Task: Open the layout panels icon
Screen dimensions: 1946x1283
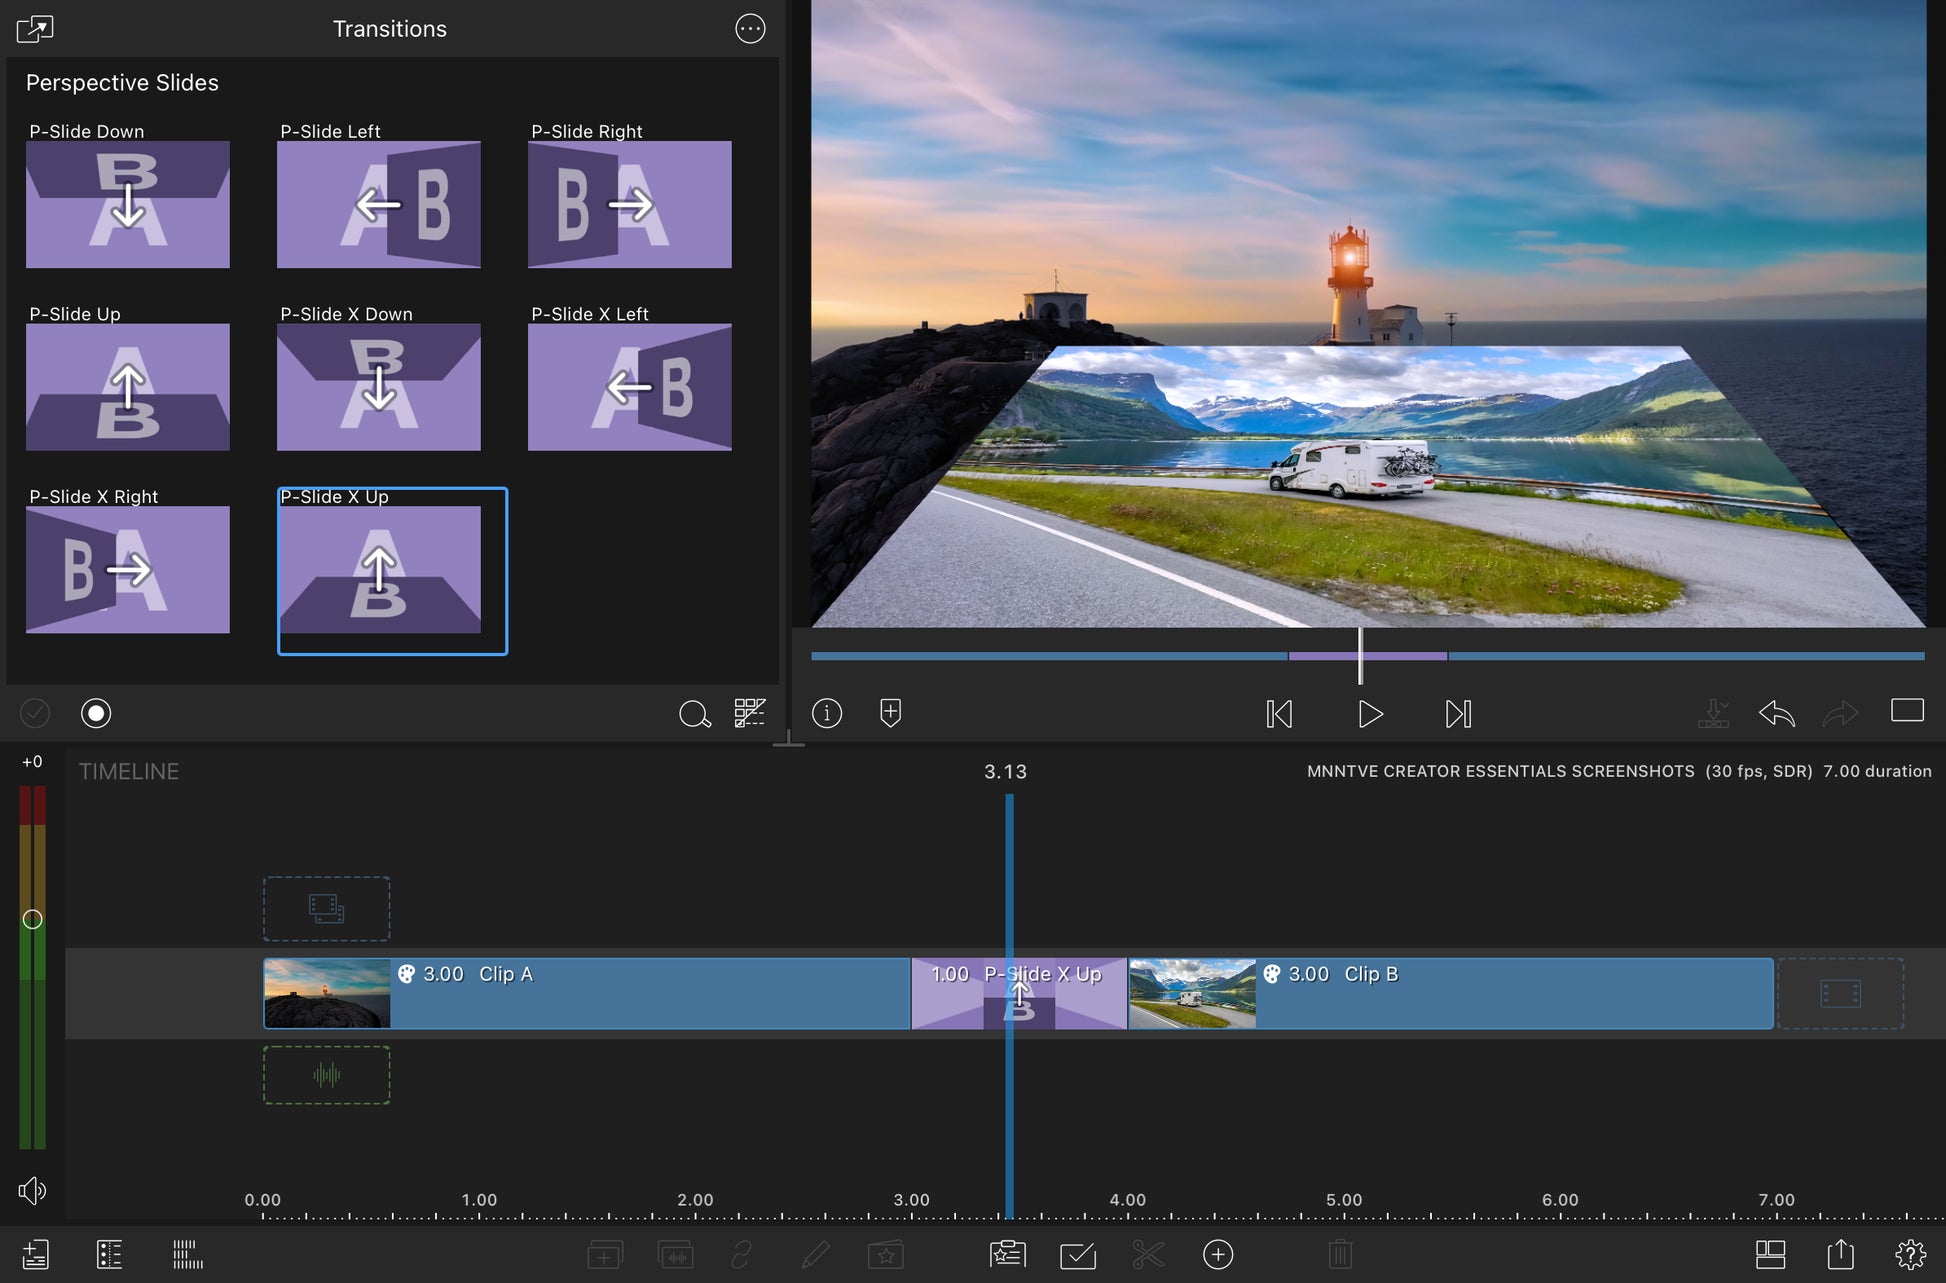Action: (1770, 1254)
